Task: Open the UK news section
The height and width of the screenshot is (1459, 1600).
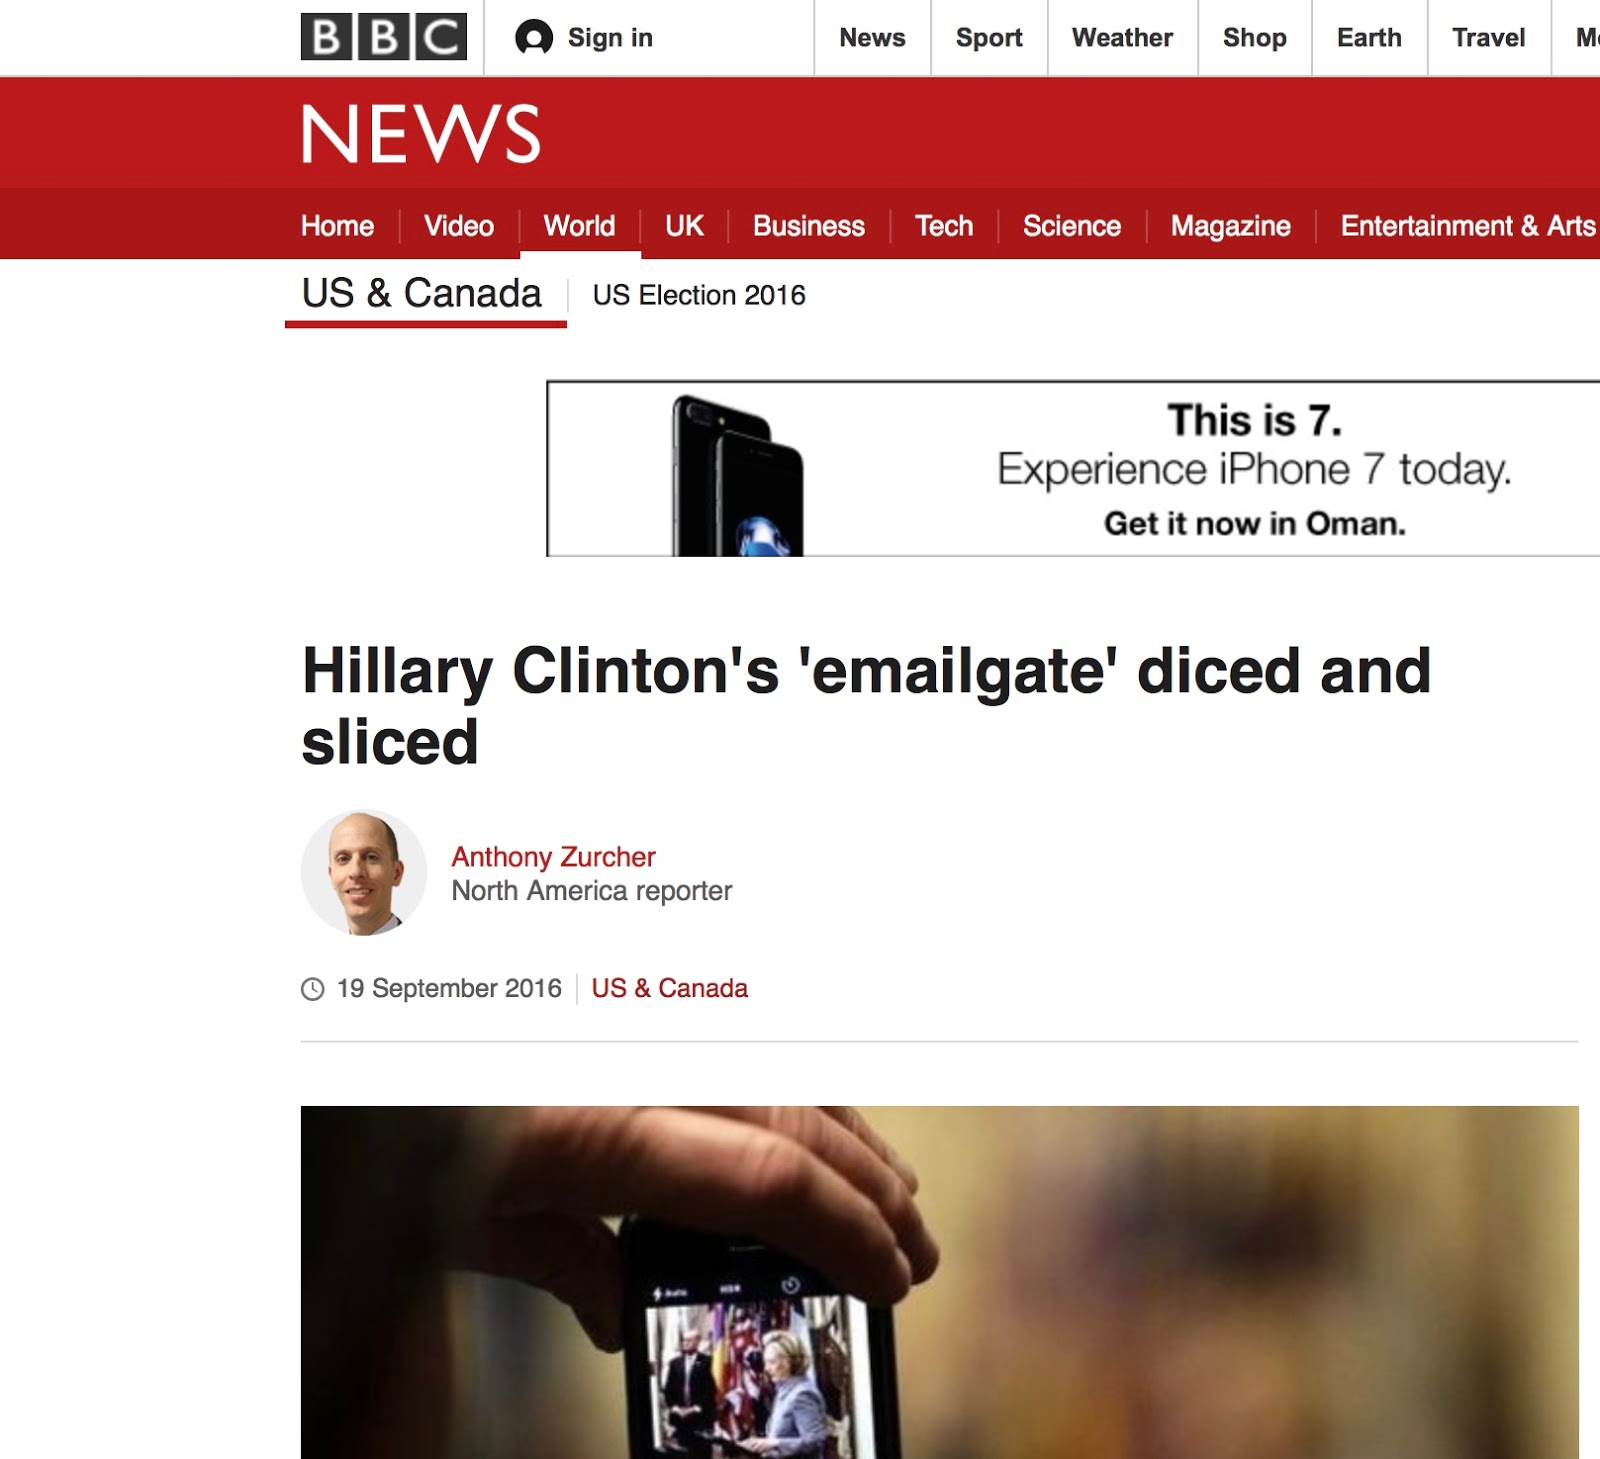Action: [x=685, y=226]
